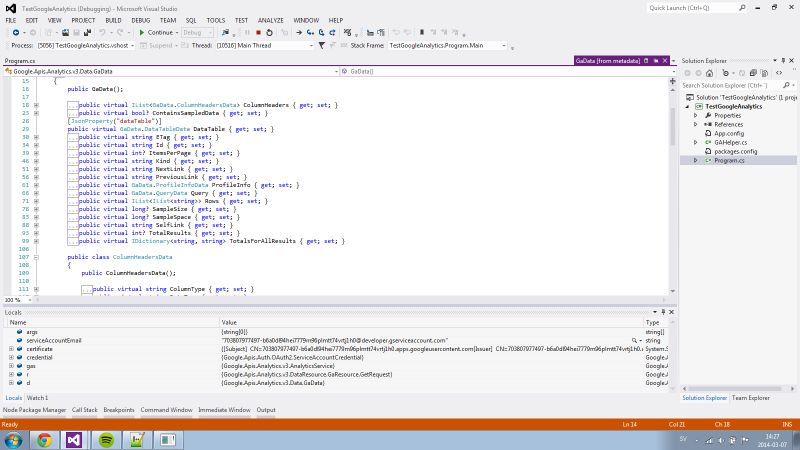Pin the Locals panel
Viewport: 800px width, 450px height.
tap(663, 312)
